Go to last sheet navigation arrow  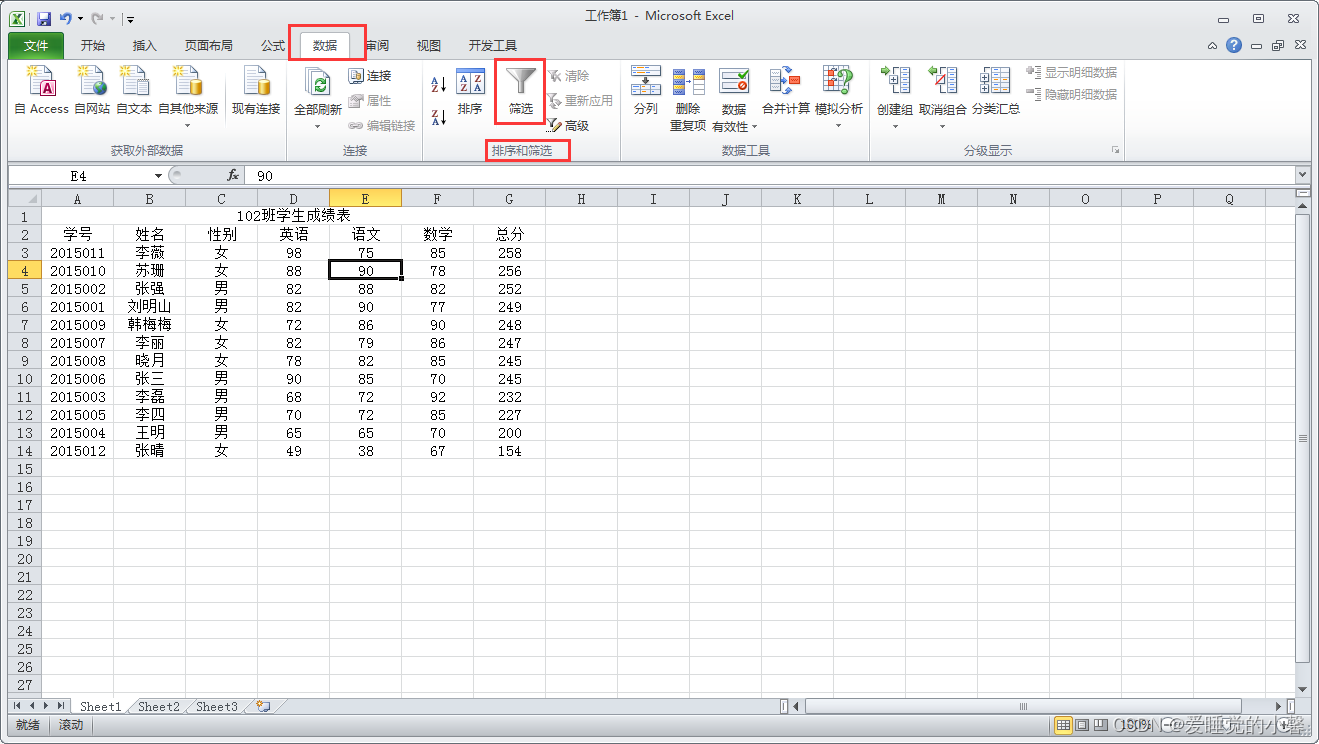[x=61, y=706]
